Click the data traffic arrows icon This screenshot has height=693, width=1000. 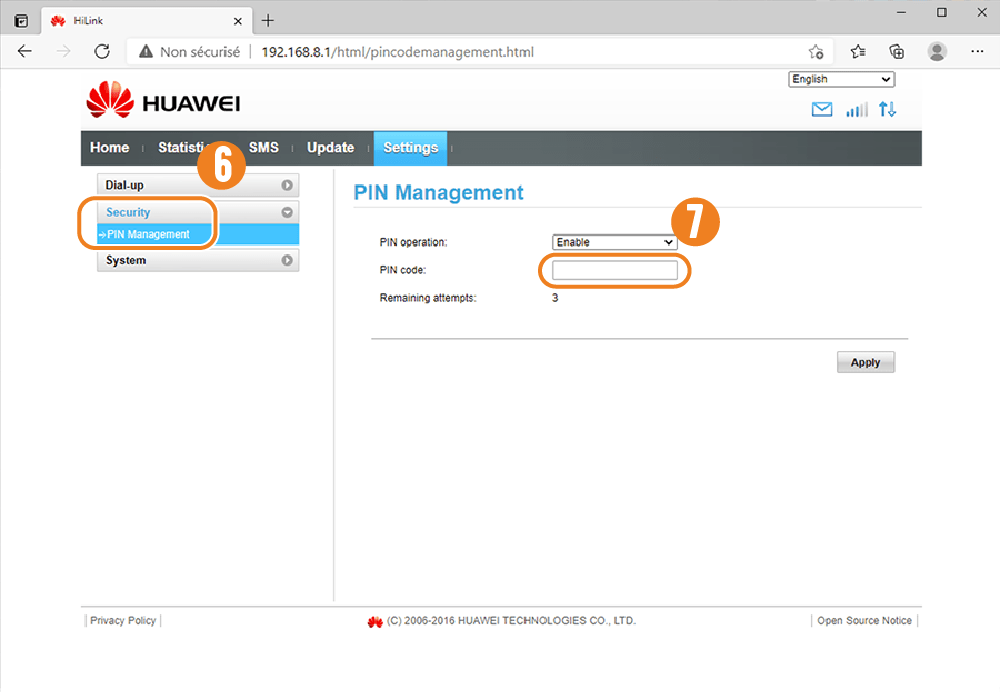click(x=887, y=110)
